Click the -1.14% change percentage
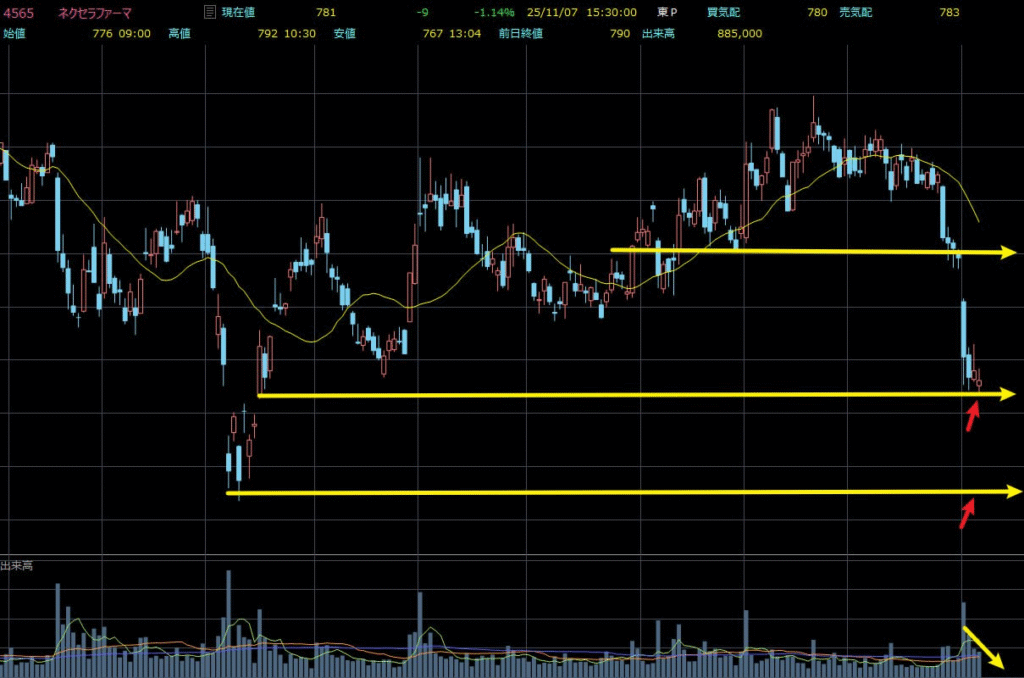Screen dimensions: 1024x678 [x=494, y=13]
